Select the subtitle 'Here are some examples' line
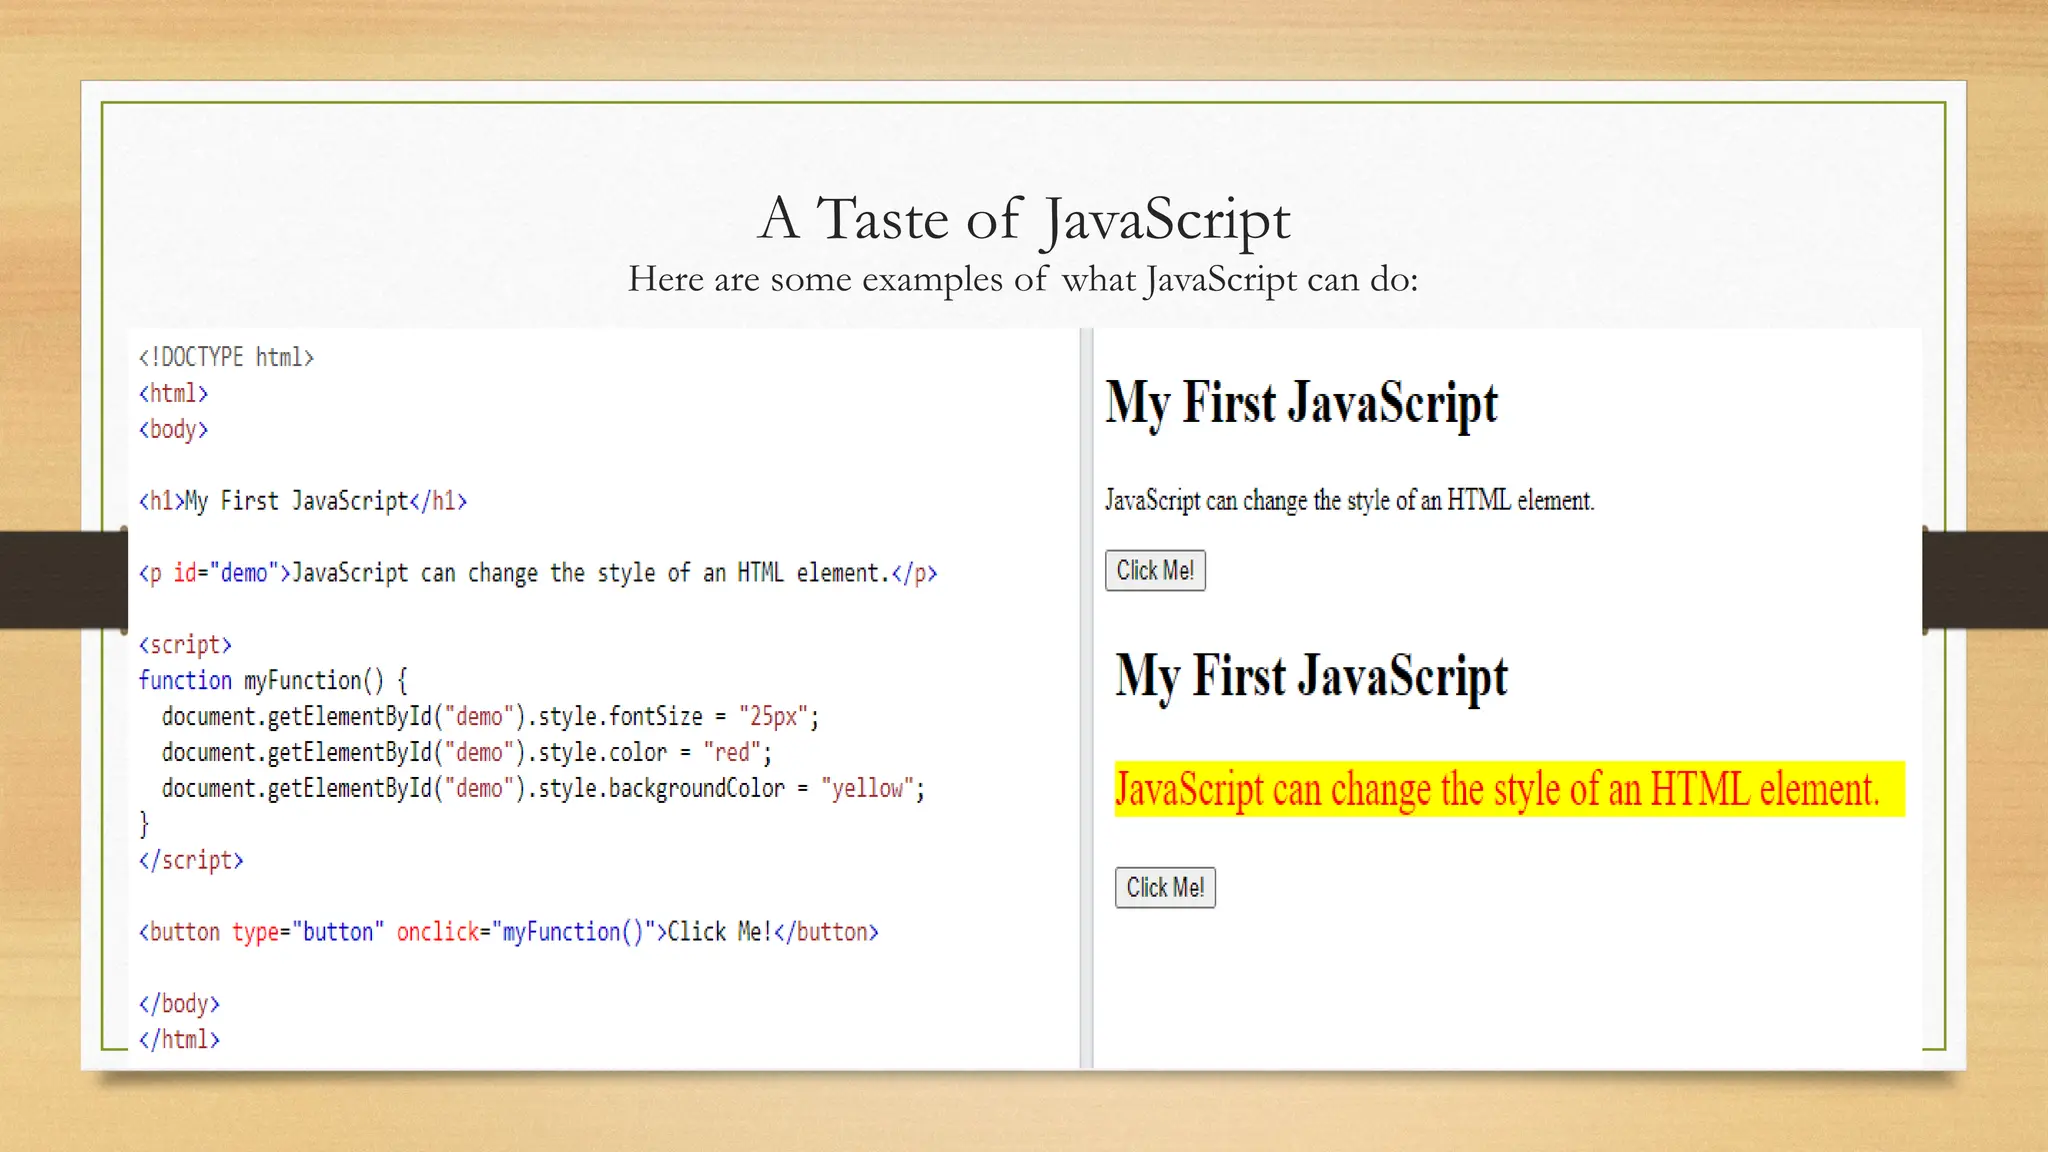2048x1152 pixels. coord(1023,279)
